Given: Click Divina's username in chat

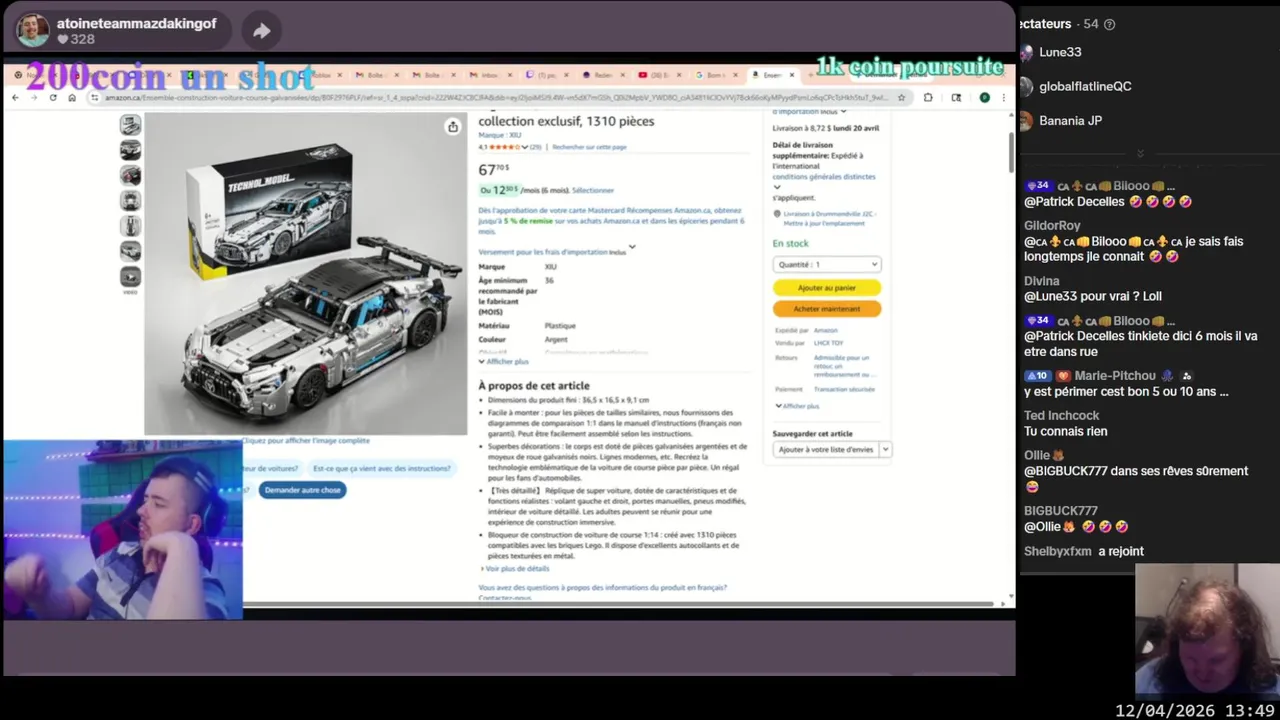Looking at the screenshot, I should pos(1041,281).
